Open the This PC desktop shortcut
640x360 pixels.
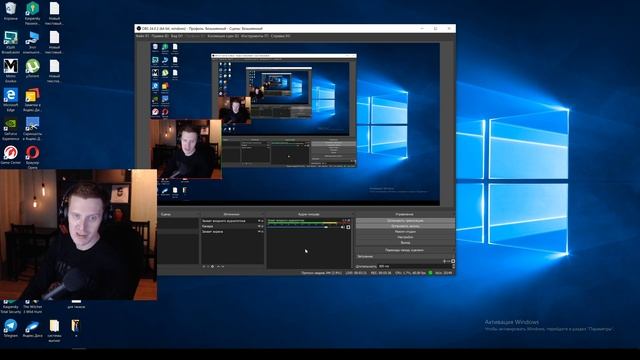pyautogui.click(x=32, y=42)
